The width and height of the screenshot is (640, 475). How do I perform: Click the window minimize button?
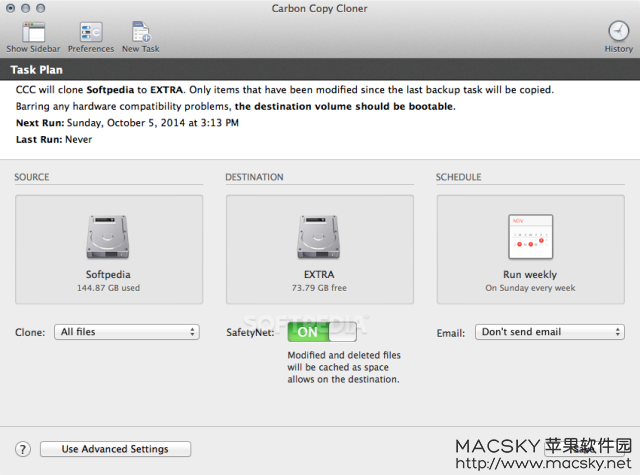point(25,8)
